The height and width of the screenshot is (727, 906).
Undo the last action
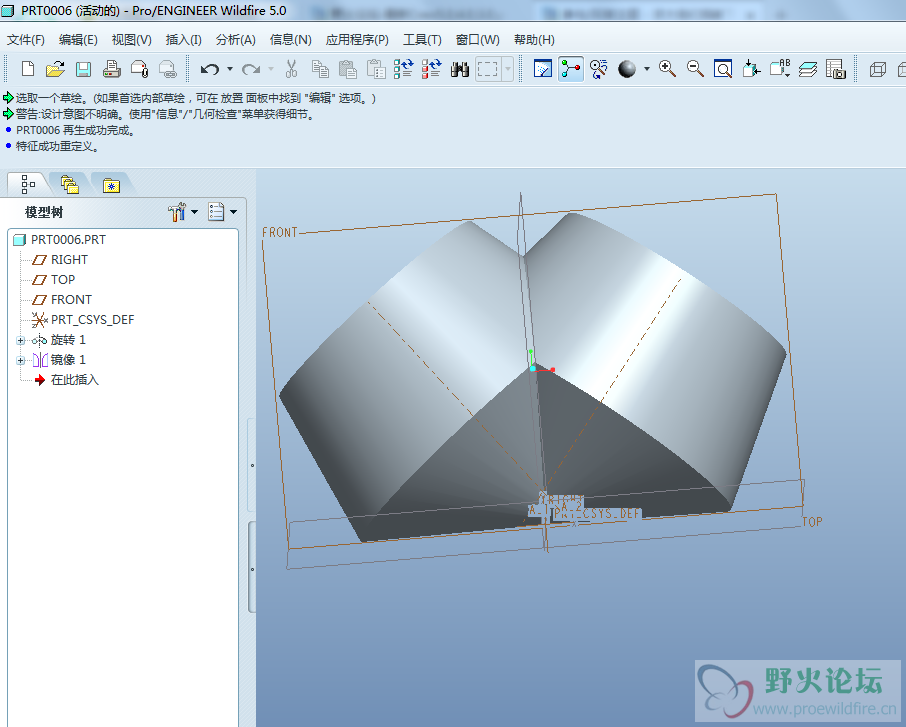pyautogui.click(x=209, y=69)
